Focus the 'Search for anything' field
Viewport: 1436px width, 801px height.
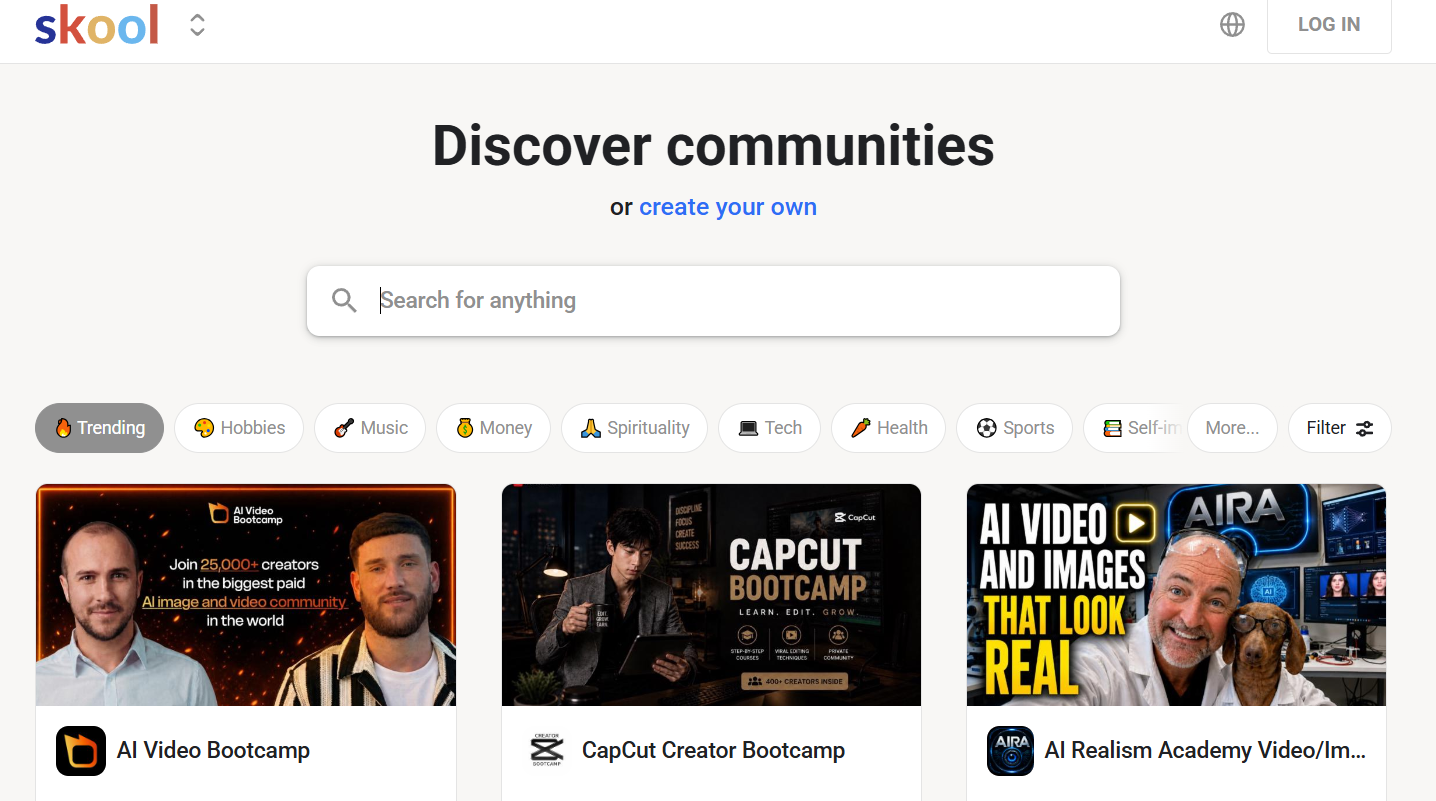[713, 301]
